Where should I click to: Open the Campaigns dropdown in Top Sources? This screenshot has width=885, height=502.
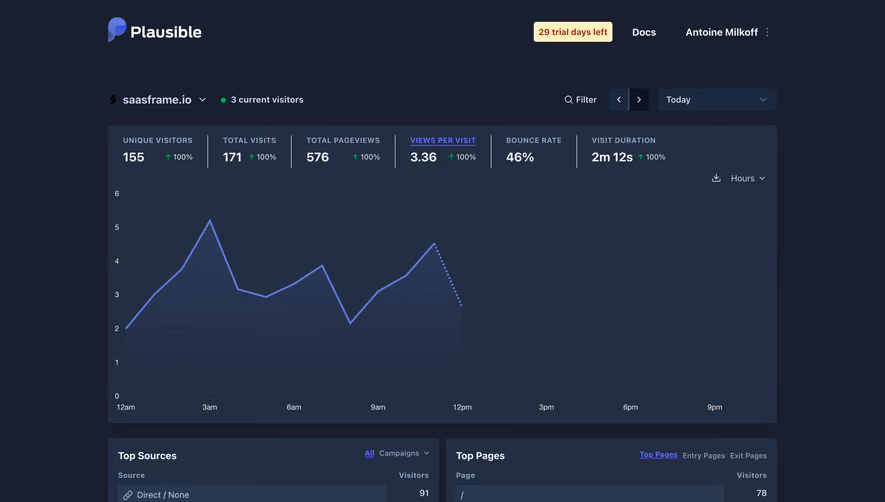404,453
